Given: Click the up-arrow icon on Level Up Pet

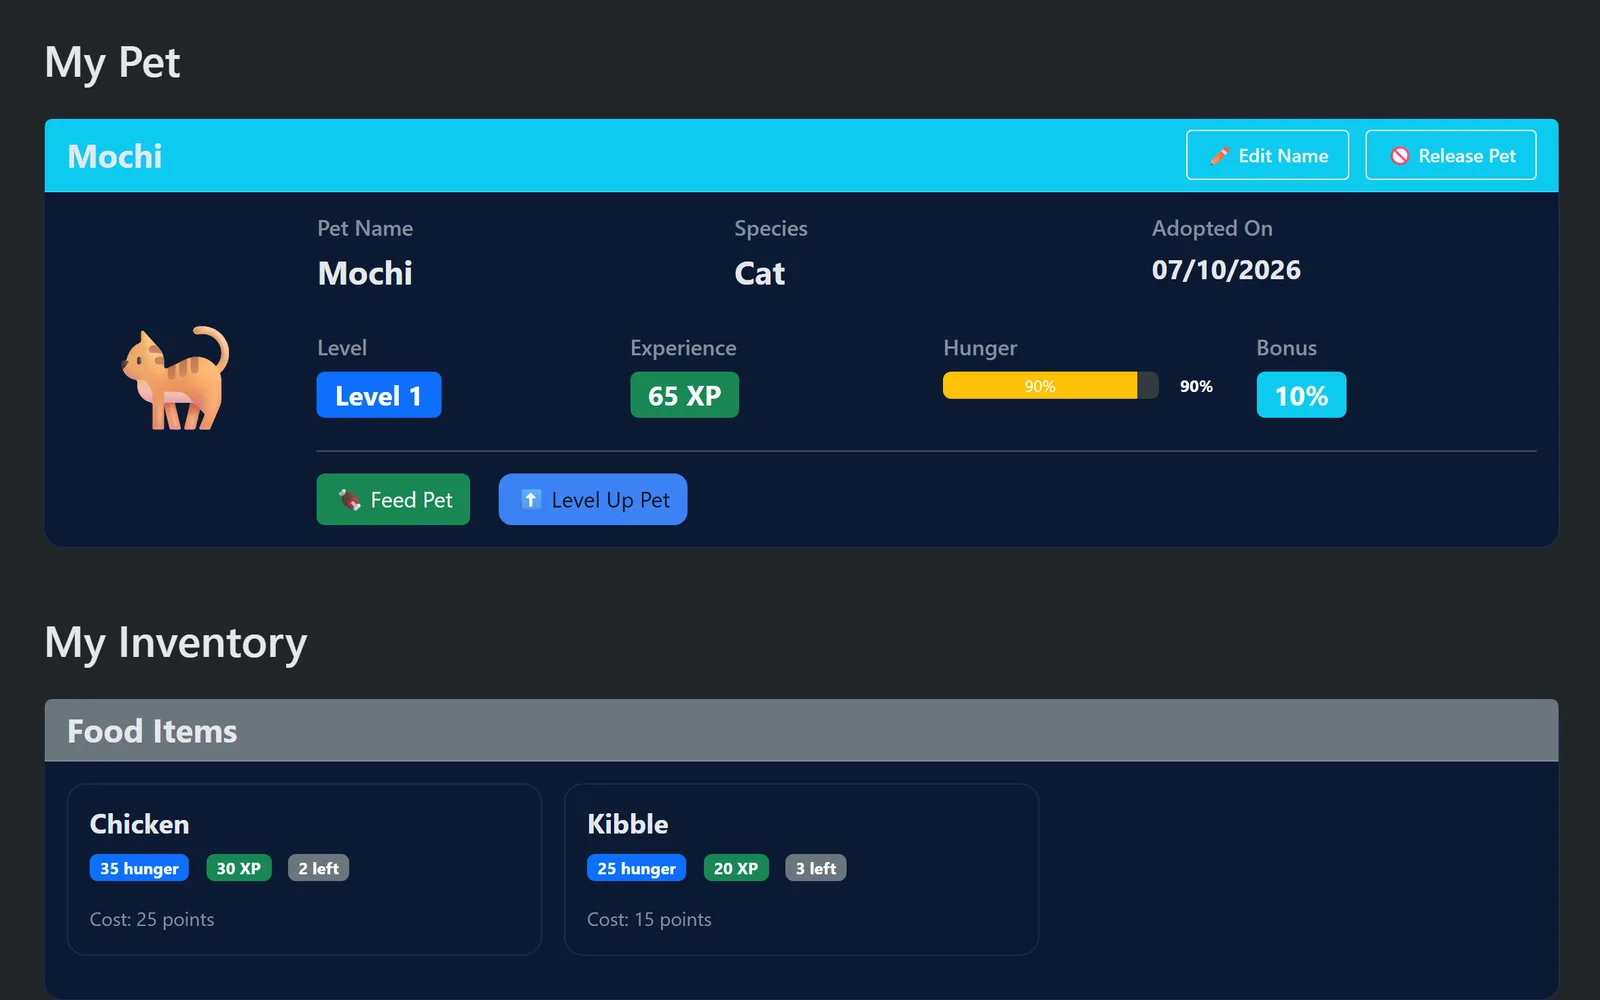Looking at the screenshot, I should tap(531, 500).
